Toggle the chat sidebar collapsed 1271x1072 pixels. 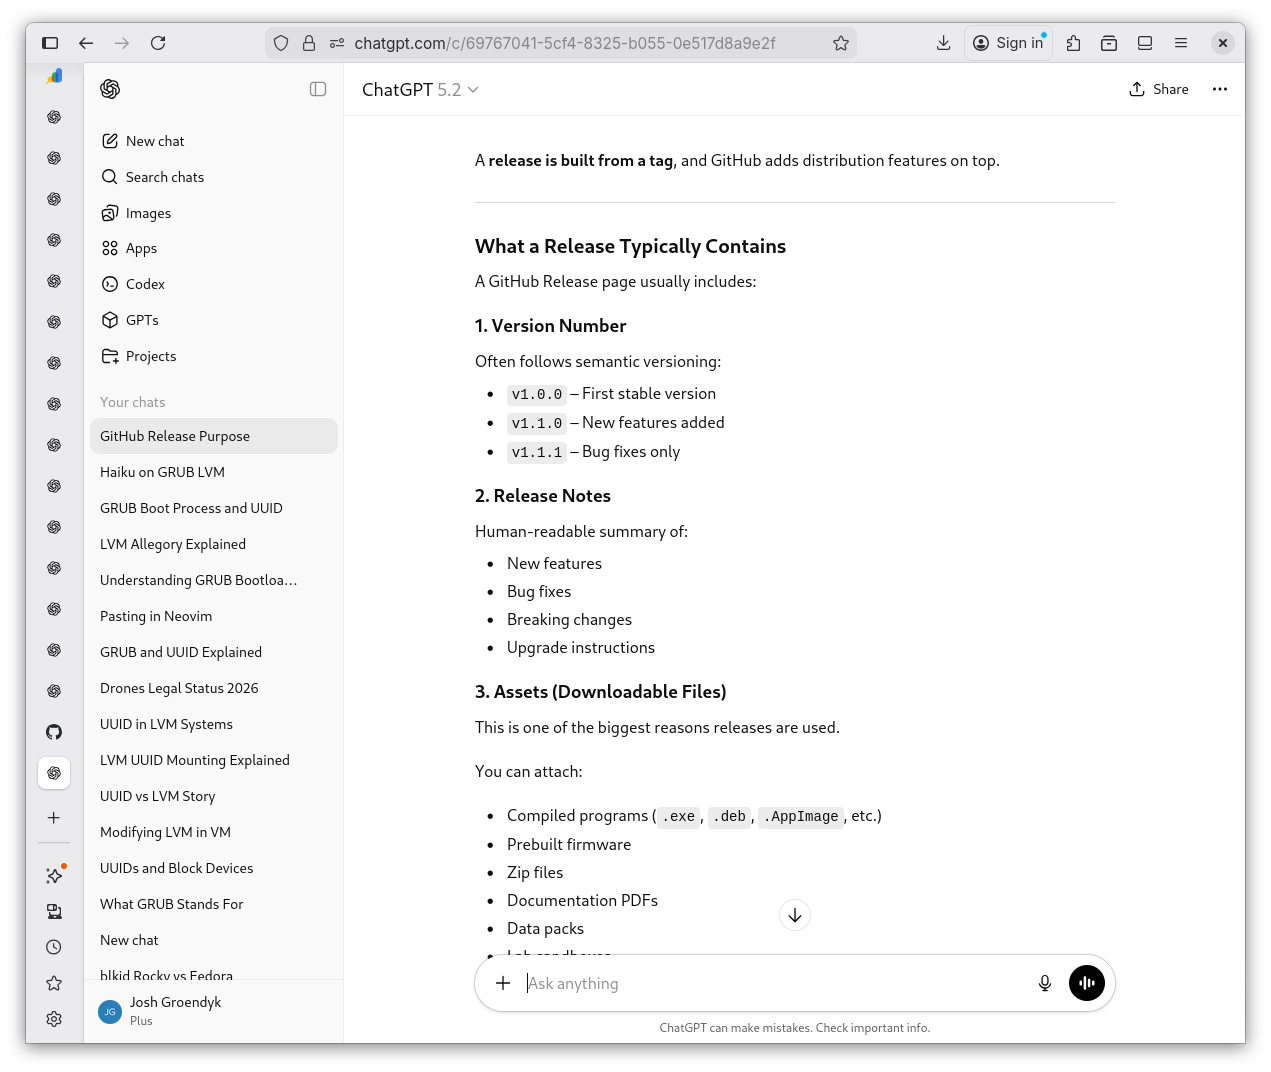tap(318, 89)
